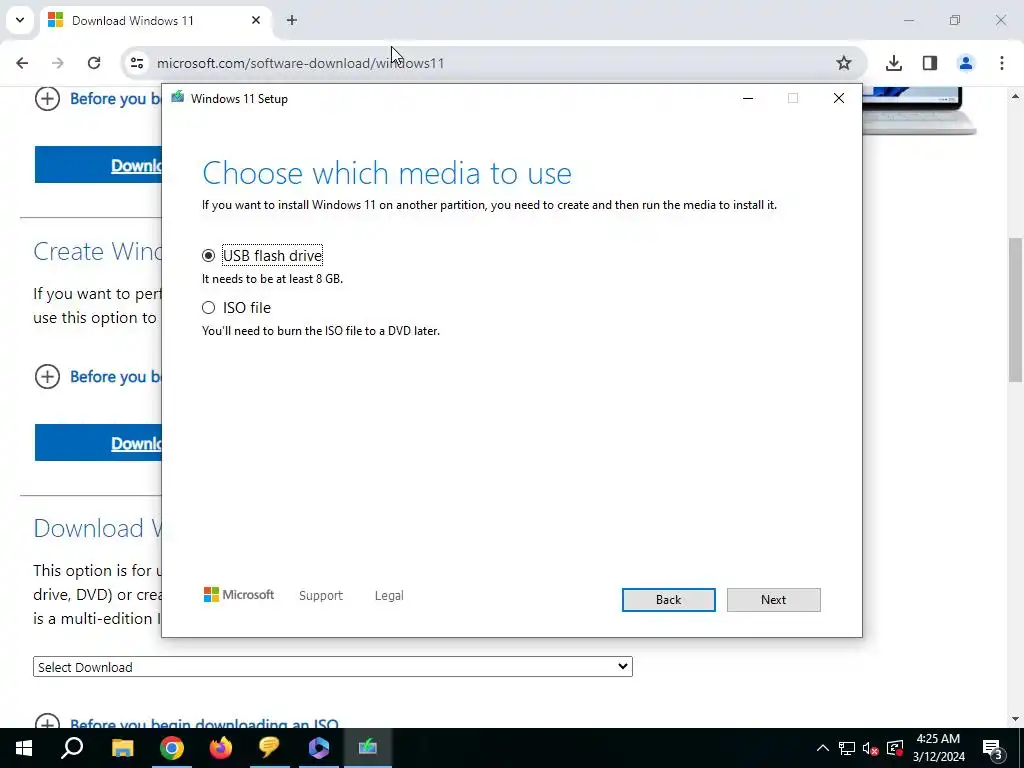This screenshot has width=1024, height=768.
Task: Open the tab search dropdown arrow
Action: (x=20, y=20)
